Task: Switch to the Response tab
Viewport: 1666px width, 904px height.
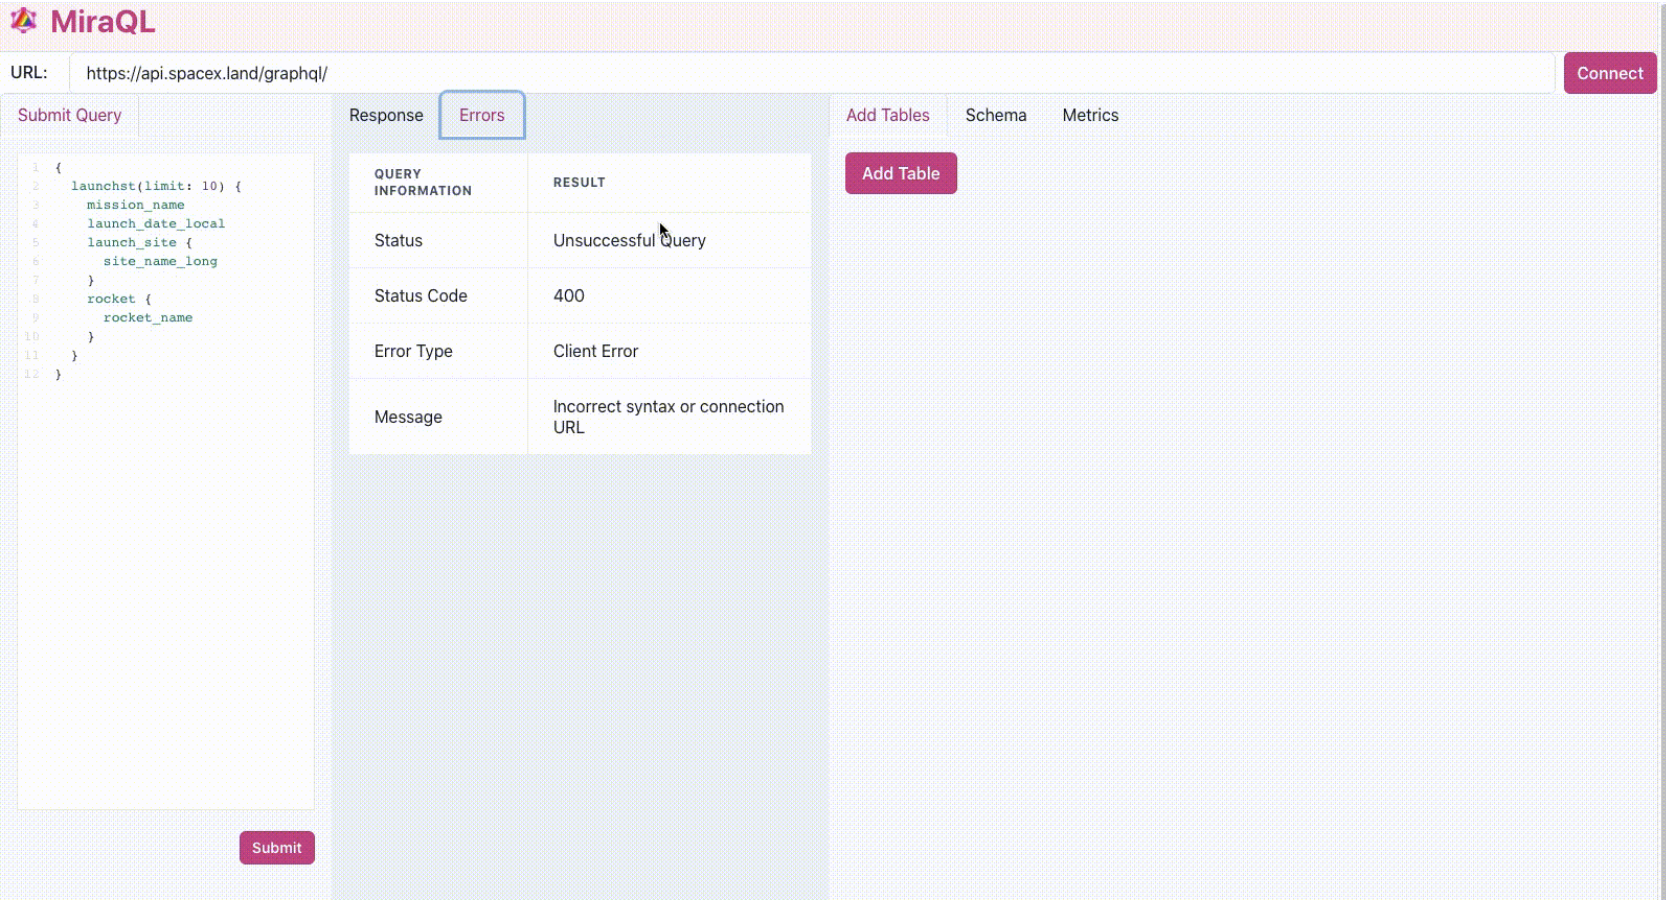Action: (386, 115)
